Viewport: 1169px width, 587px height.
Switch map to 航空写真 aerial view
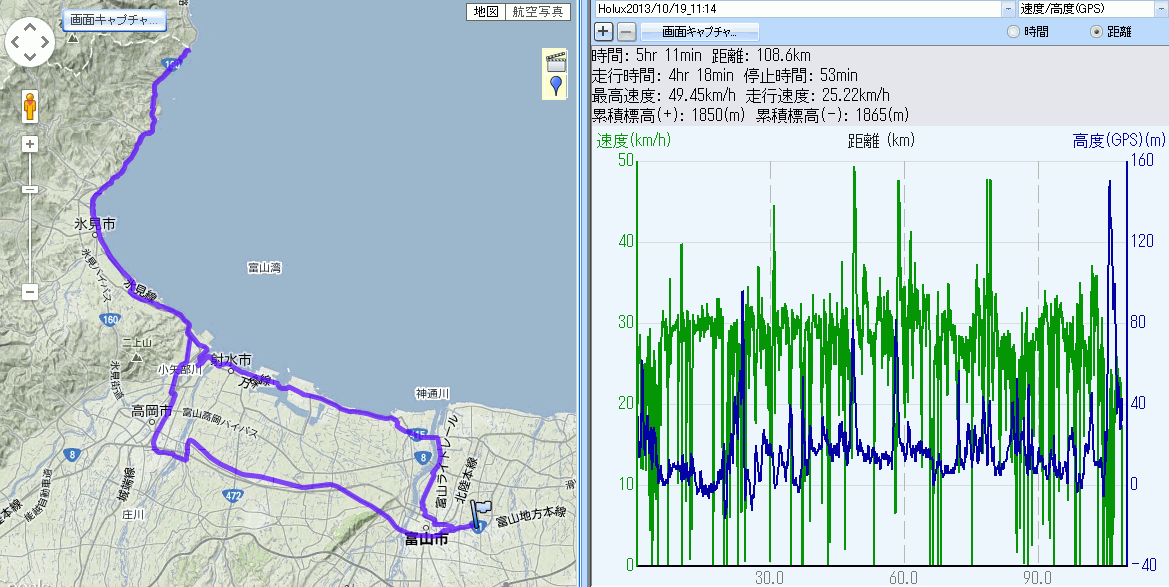click(x=537, y=12)
